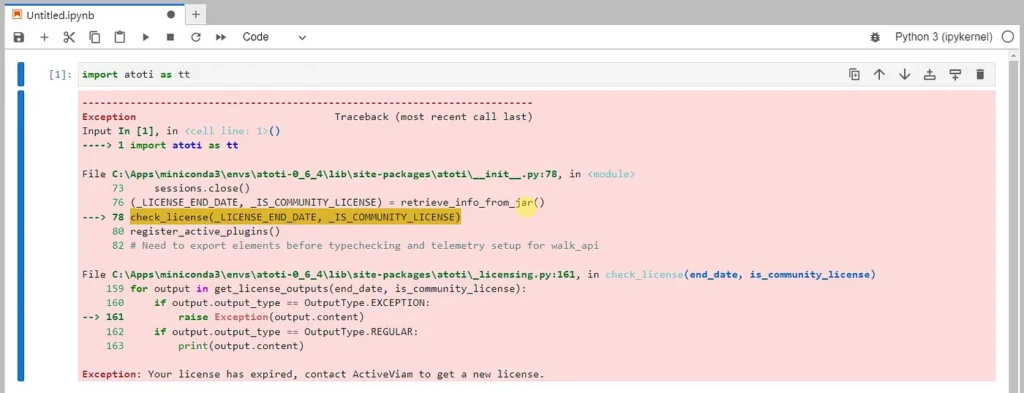Enable the debugger bug icon
This screenshot has height=393, width=1024.
click(875, 37)
